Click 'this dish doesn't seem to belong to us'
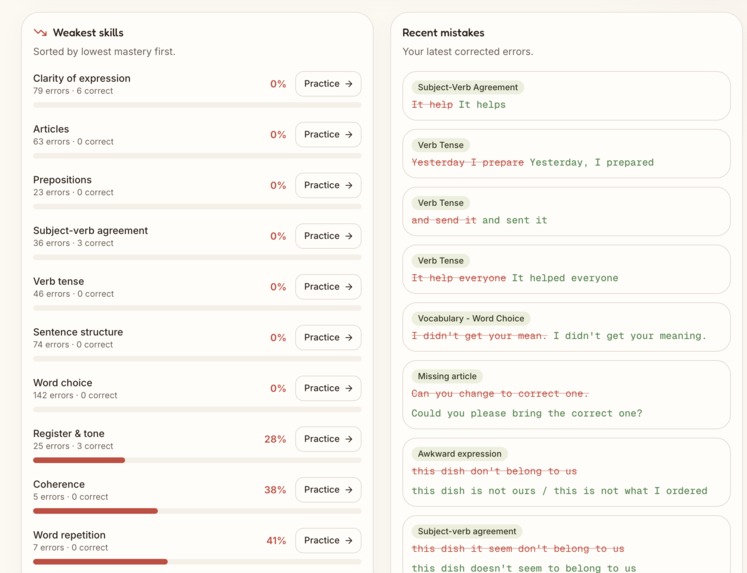 coord(524,568)
